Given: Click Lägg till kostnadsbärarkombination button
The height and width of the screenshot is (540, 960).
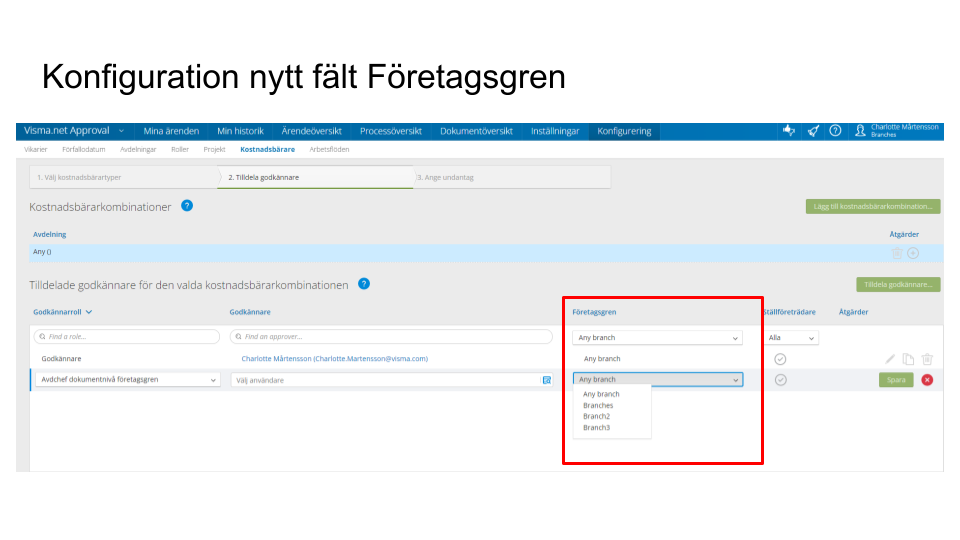Looking at the screenshot, I should tap(873, 206).
